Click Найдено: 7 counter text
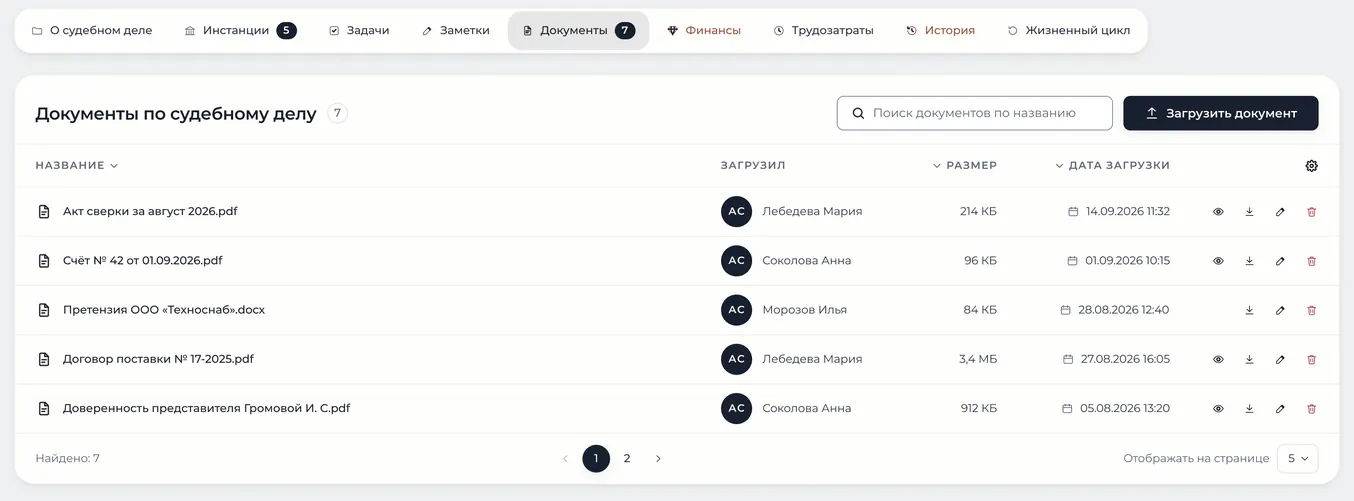Image resolution: width=1354 pixels, height=501 pixels. pyautogui.click(x=67, y=459)
